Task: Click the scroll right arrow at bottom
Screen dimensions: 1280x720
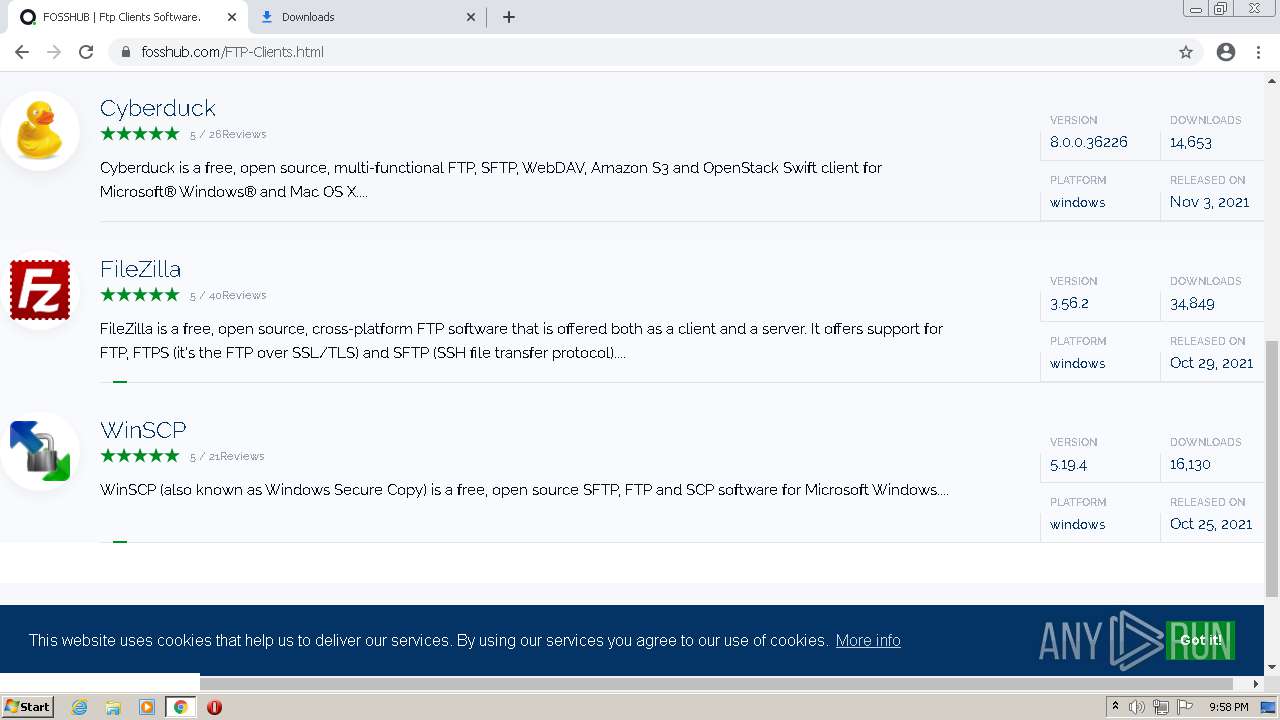Action: (1256, 683)
